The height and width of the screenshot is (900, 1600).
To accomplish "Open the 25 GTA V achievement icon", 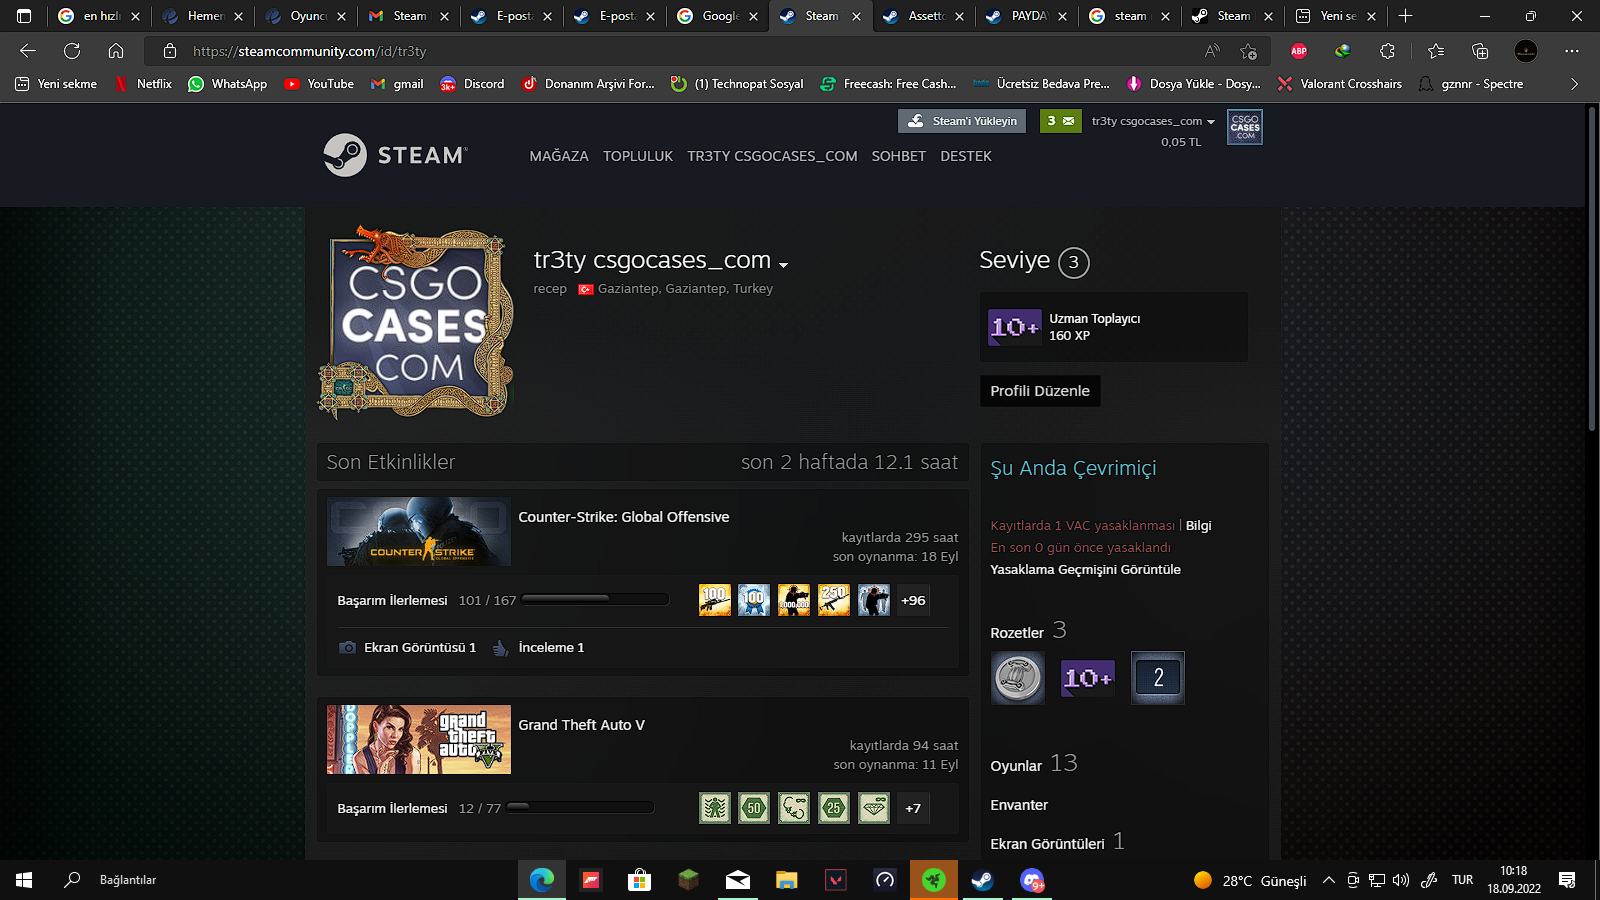I will 834,808.
